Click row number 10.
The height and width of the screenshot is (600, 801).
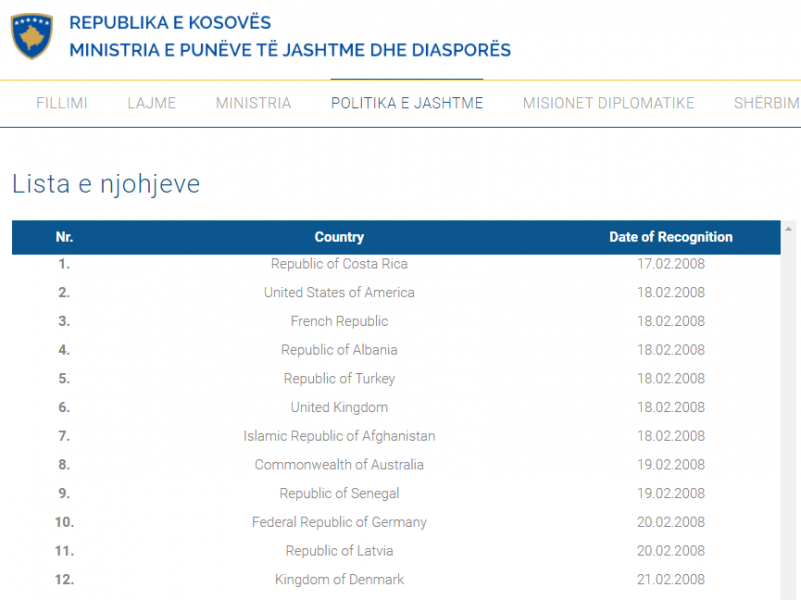(64, 522)
